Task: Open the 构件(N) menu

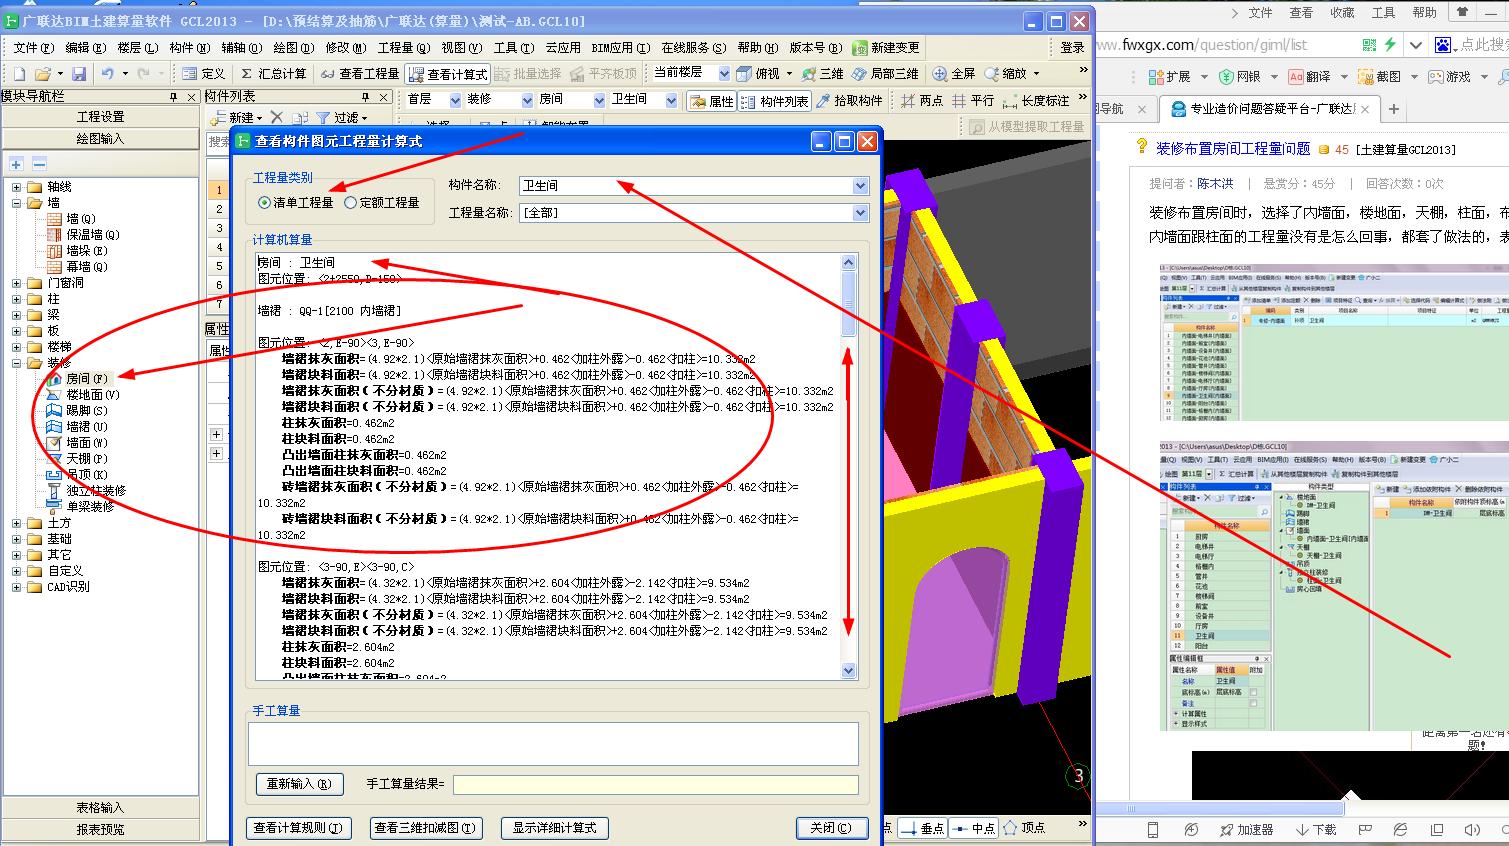Action: [x=189, y=47]
